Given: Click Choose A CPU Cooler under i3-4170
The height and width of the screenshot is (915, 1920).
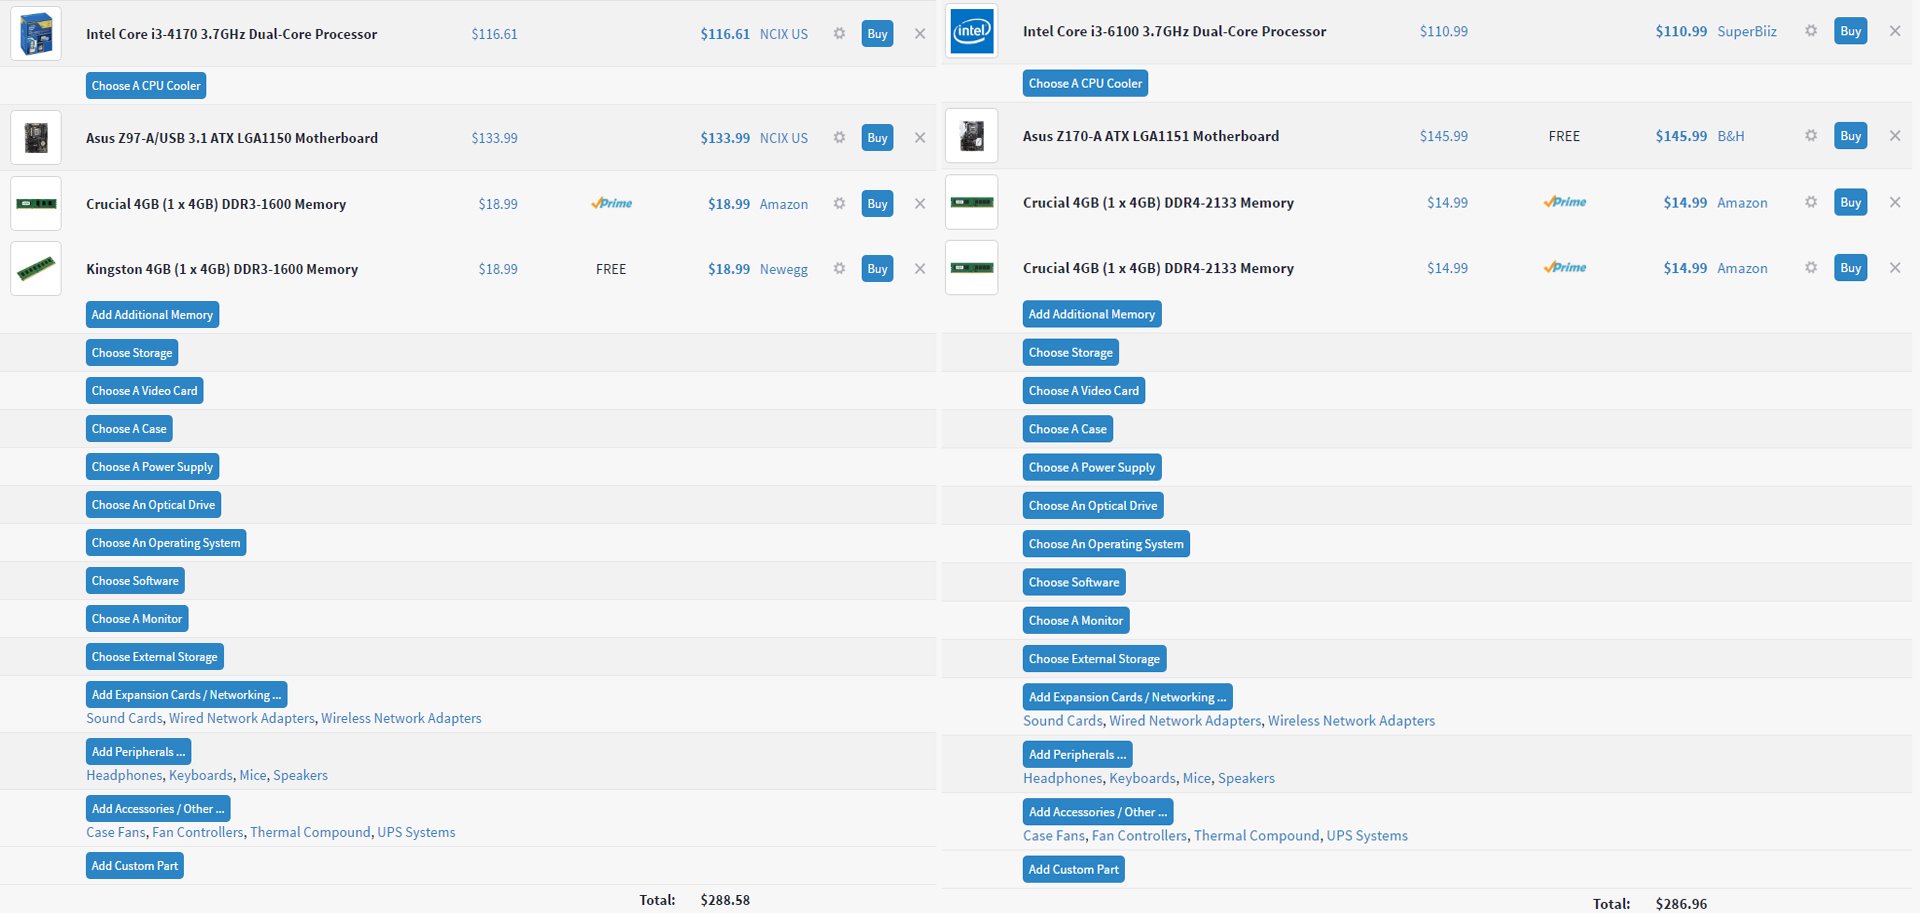Looking at the screenshot, I should (146, 86).
